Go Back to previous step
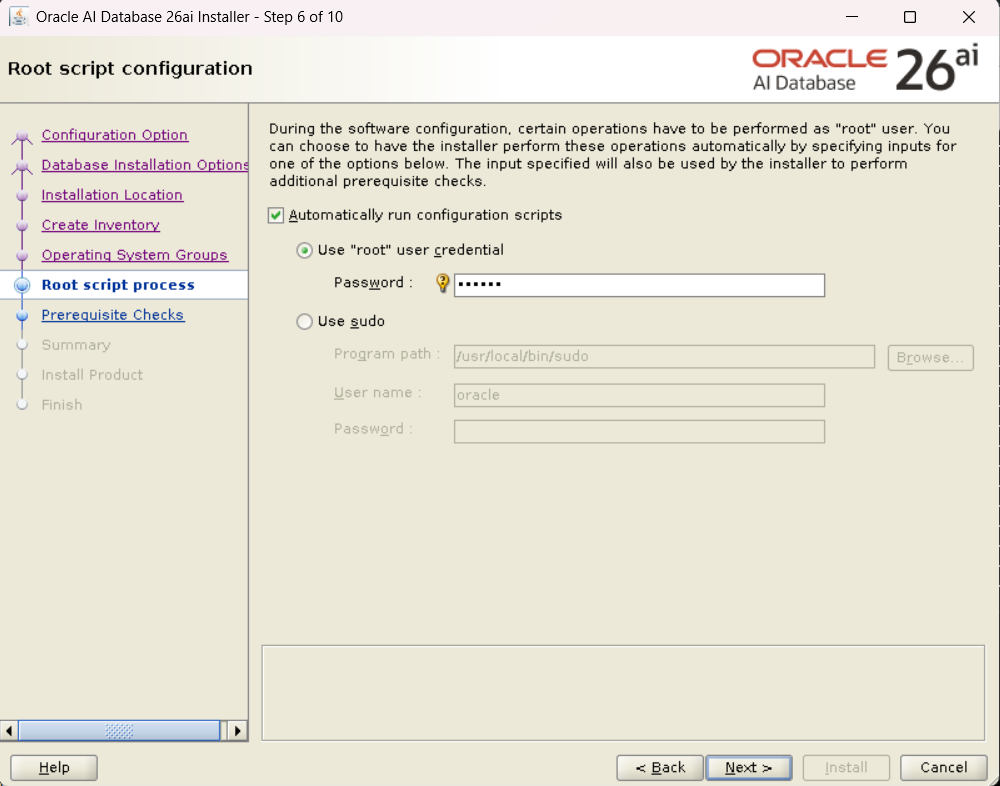This screenshot has width=1000, height=786. tap(660, 768)
